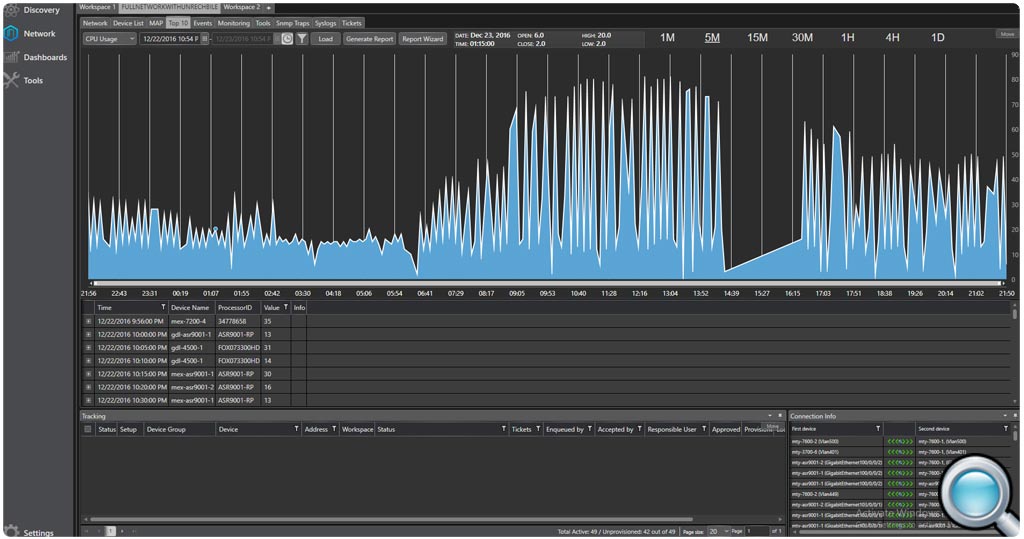Filter the Address column in Tracking panel

tap(334, 429)
